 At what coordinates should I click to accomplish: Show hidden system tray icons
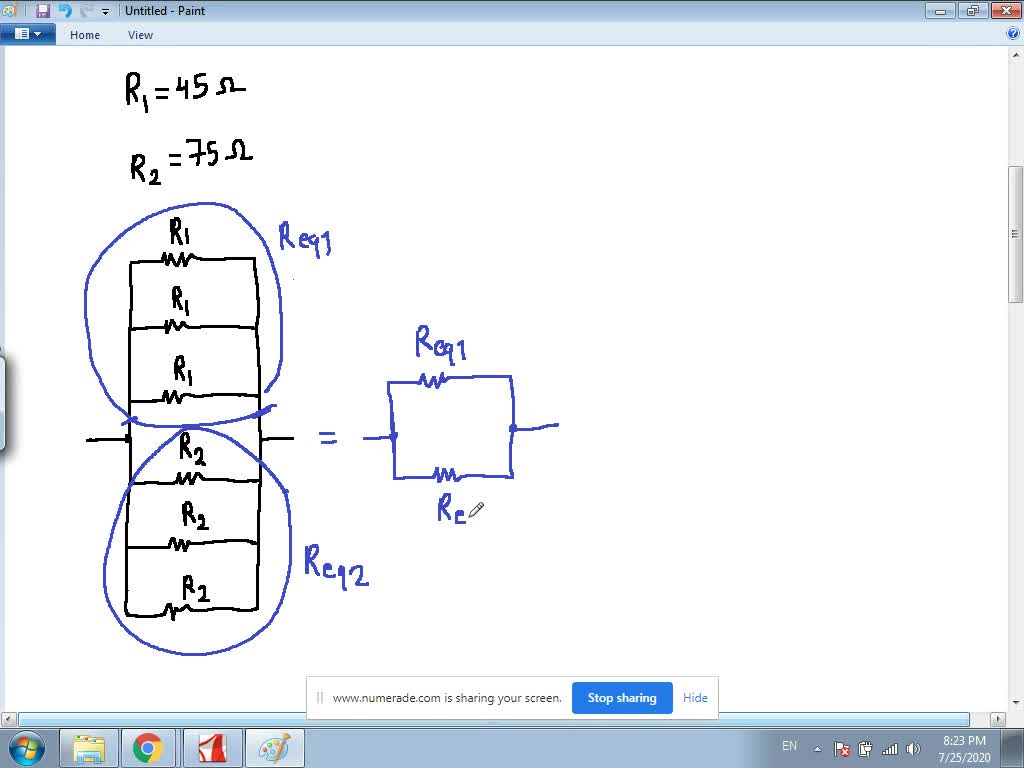pyautogui.click(x=816, y=747)
